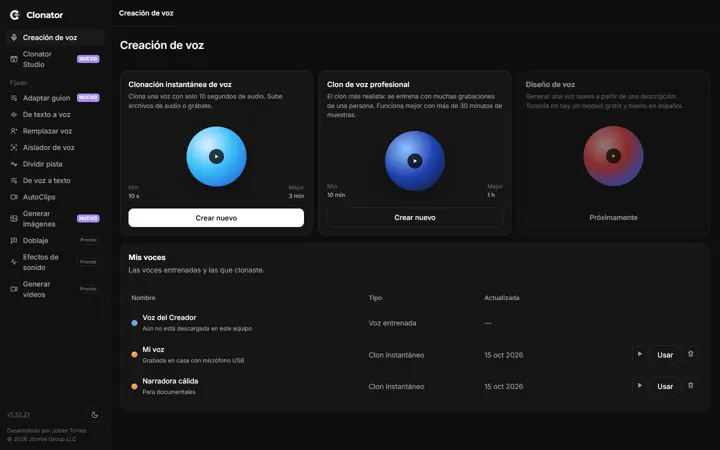Click the orange dot beside Narradora cálida
The height and width of the screenshot is (450, 720).
coord(134,387)
